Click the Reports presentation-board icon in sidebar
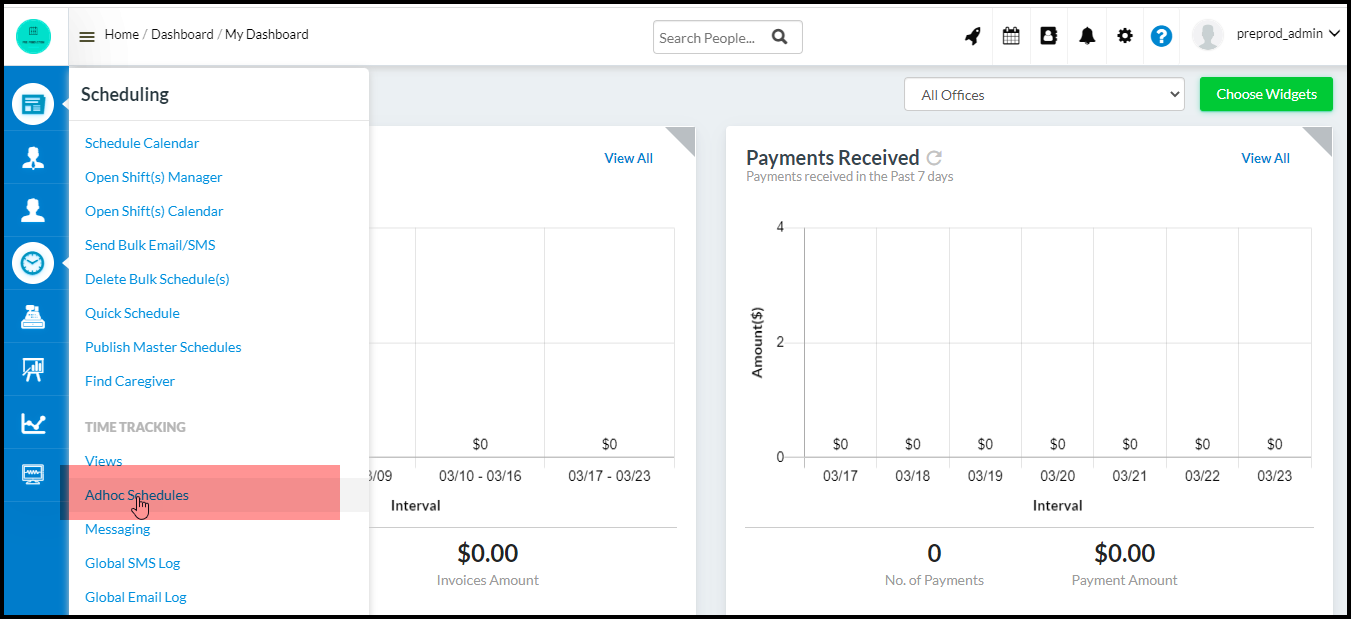Viewport: 1351px width, 619px height. pos(34,368)
